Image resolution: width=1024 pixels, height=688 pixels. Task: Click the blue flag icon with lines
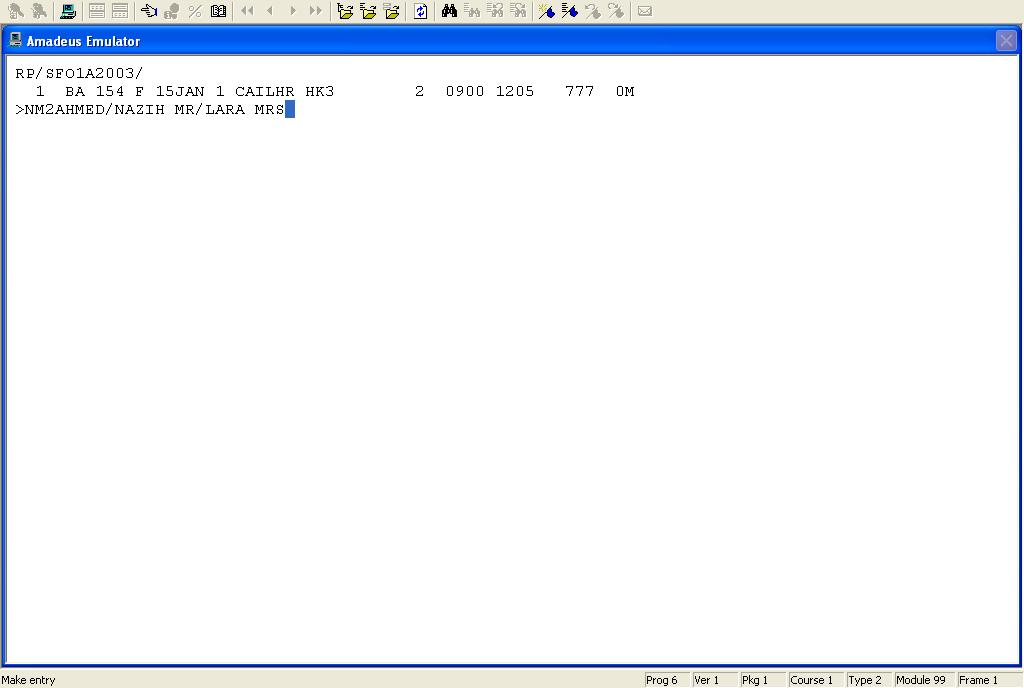click(x=569, y=11)
